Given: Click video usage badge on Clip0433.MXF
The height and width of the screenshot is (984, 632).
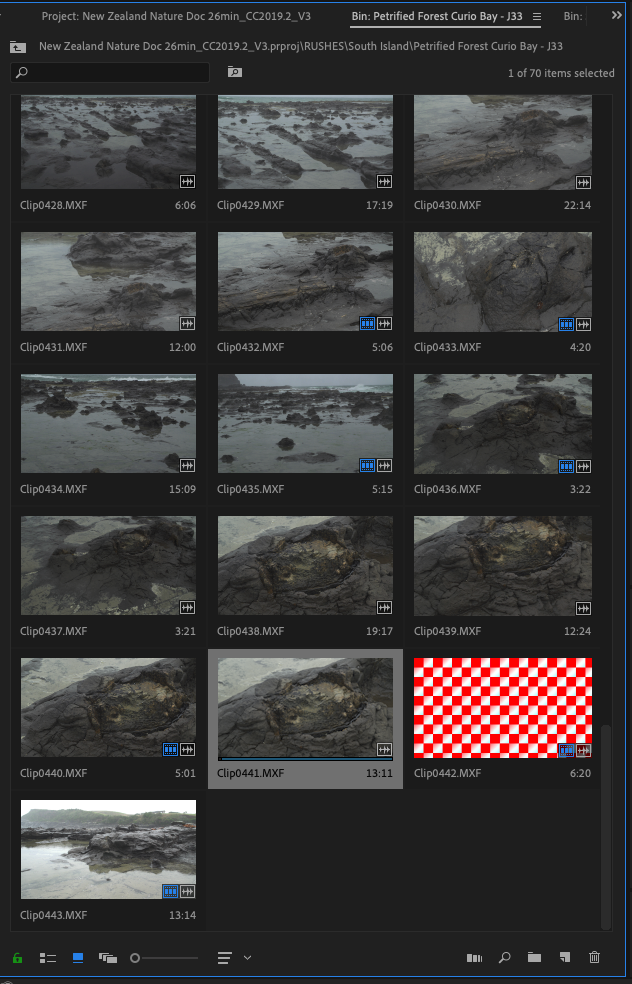Looking at the screenshot, I should click(x=566, y=324).
